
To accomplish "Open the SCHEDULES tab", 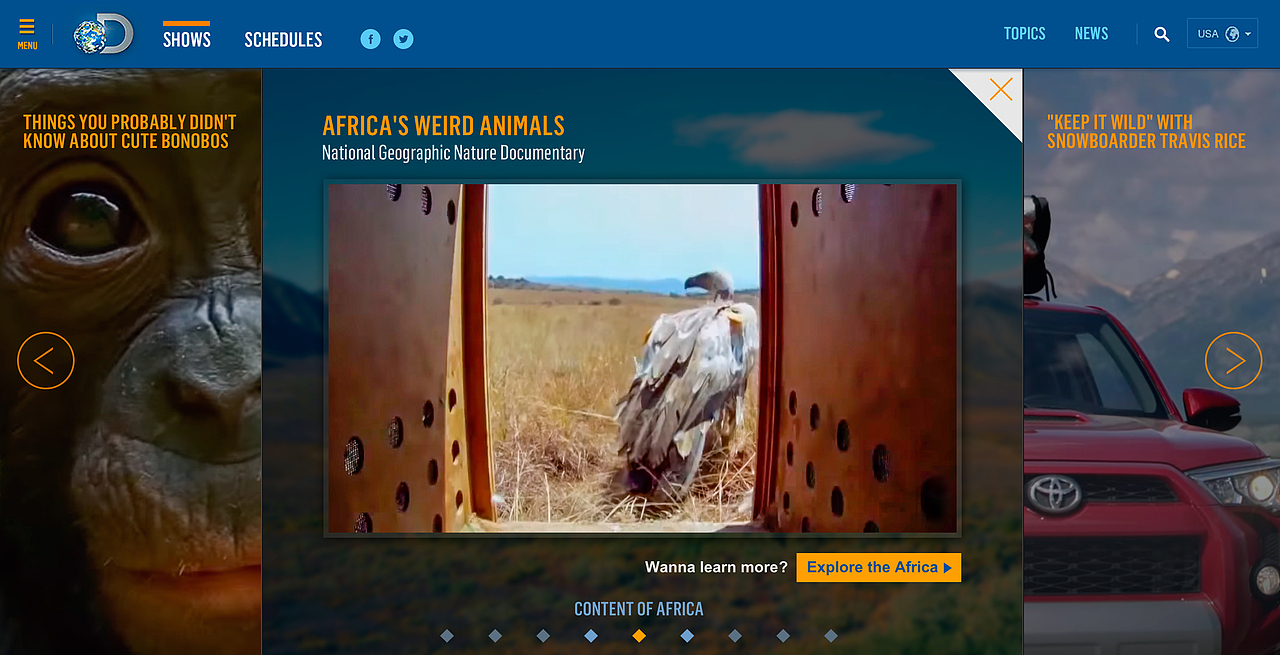I will click(x=284, y=39).
